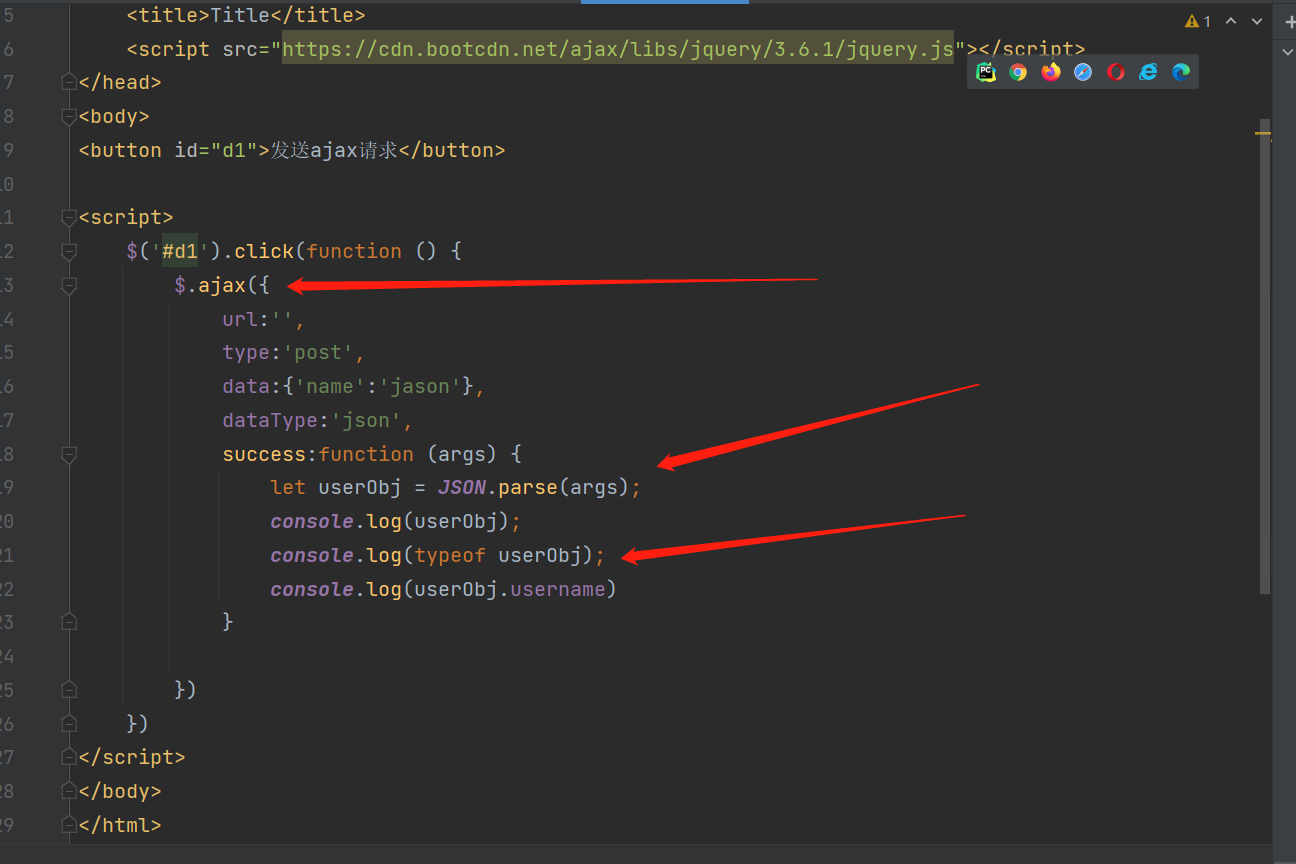Click the closing </body> tag text
The height and width of the screenshot is (864, 1296).
(x=120, y=791)
